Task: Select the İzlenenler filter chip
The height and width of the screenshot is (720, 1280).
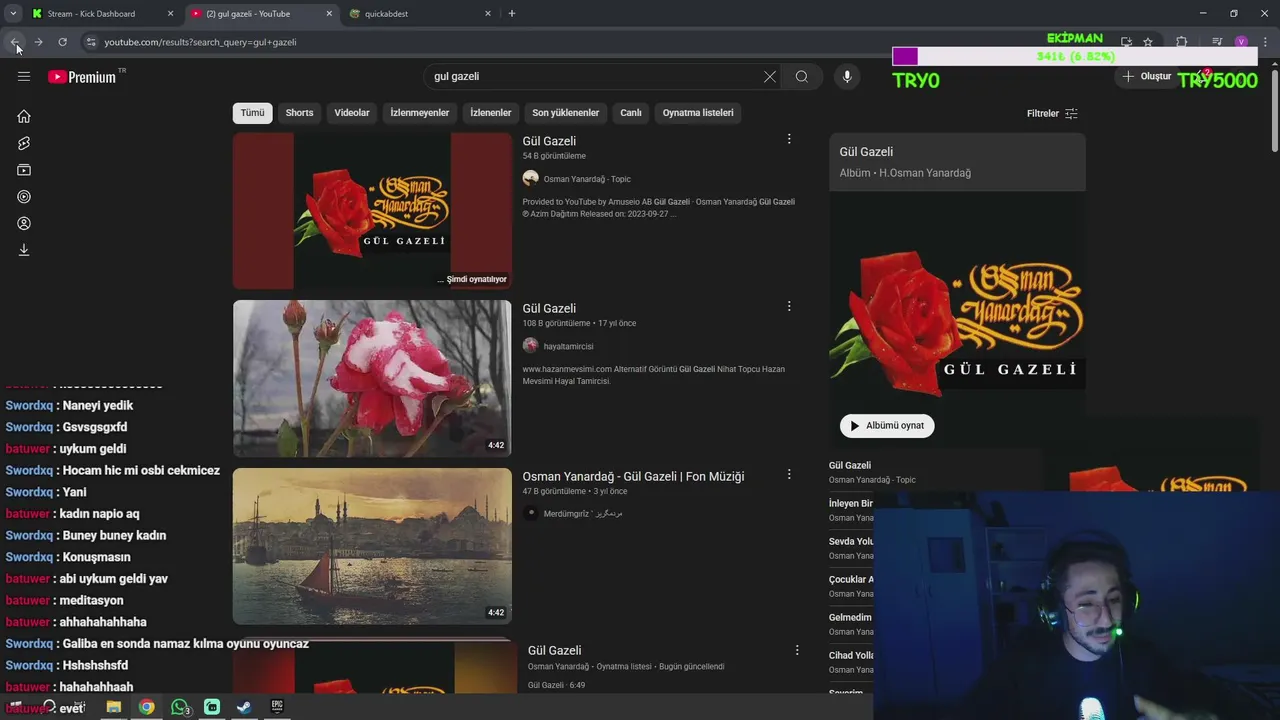Action: pyautogui.click(x=491, y=113)
